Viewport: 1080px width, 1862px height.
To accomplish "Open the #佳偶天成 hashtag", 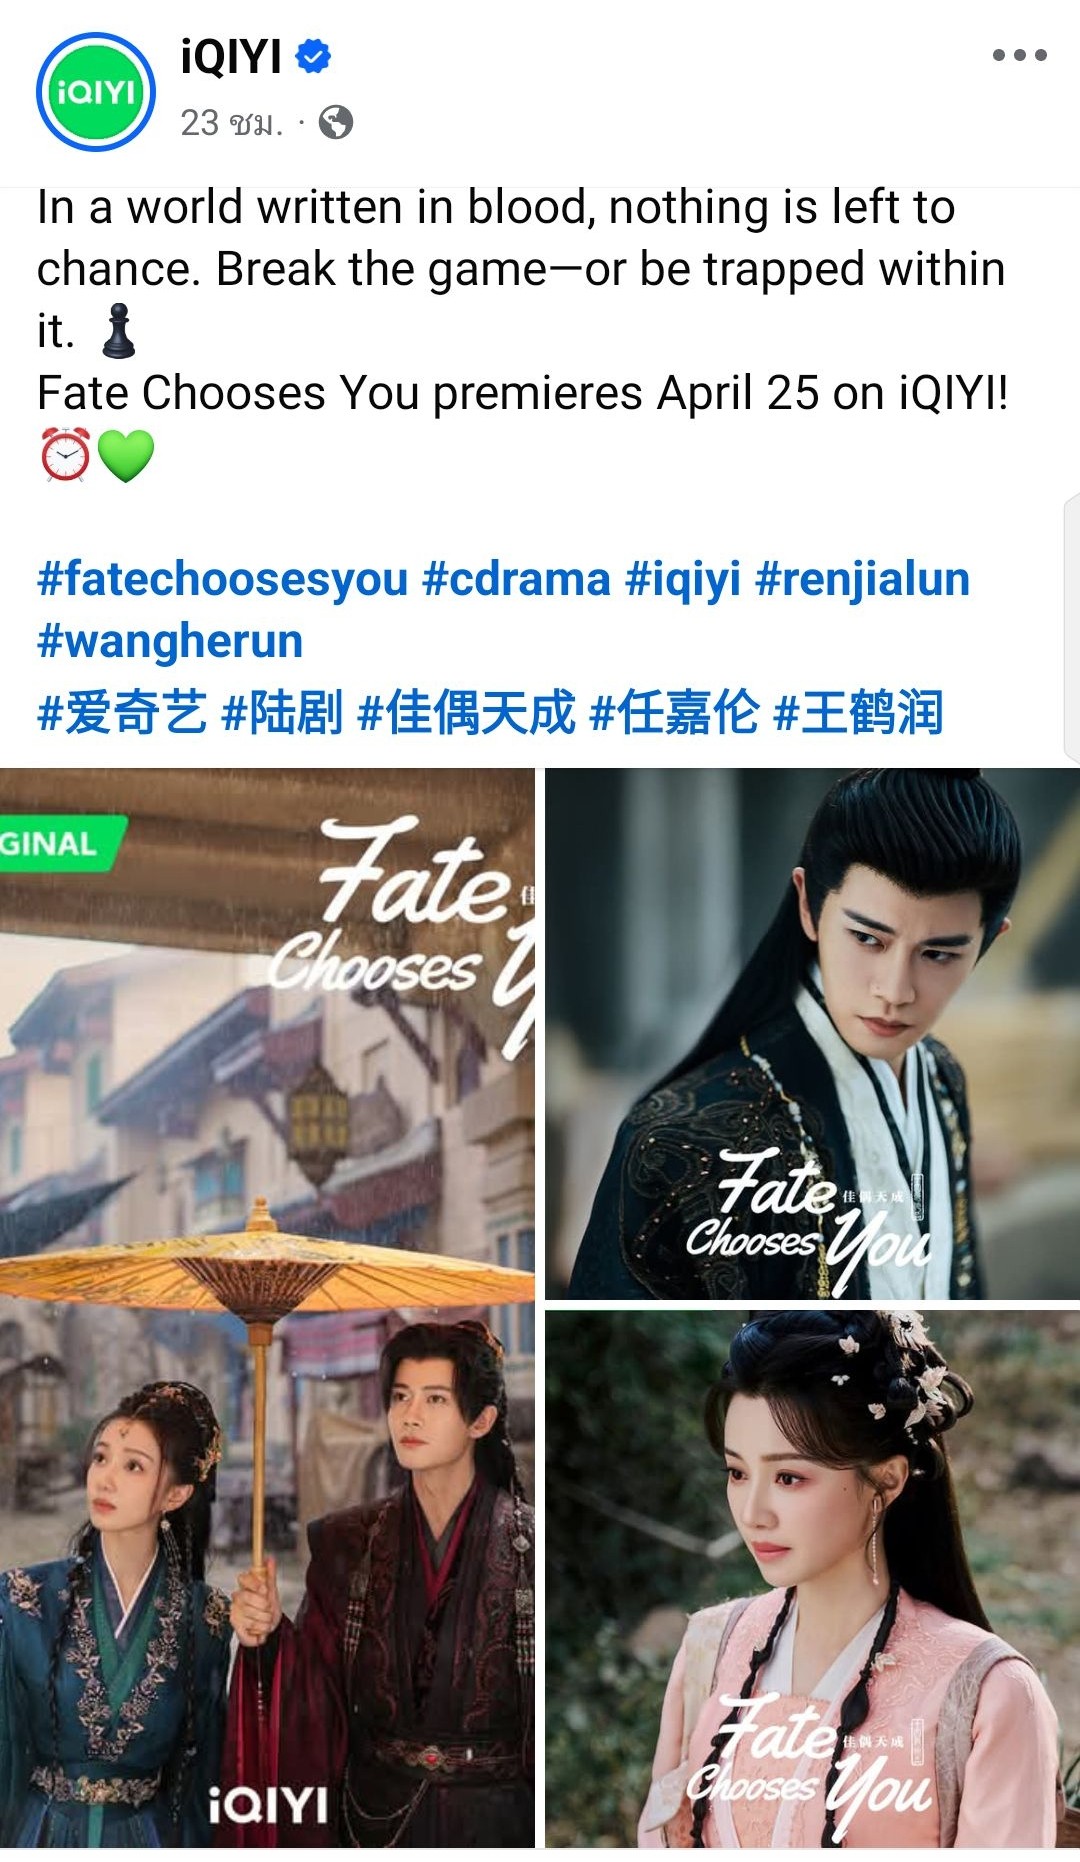I will (x=467, y=712).
